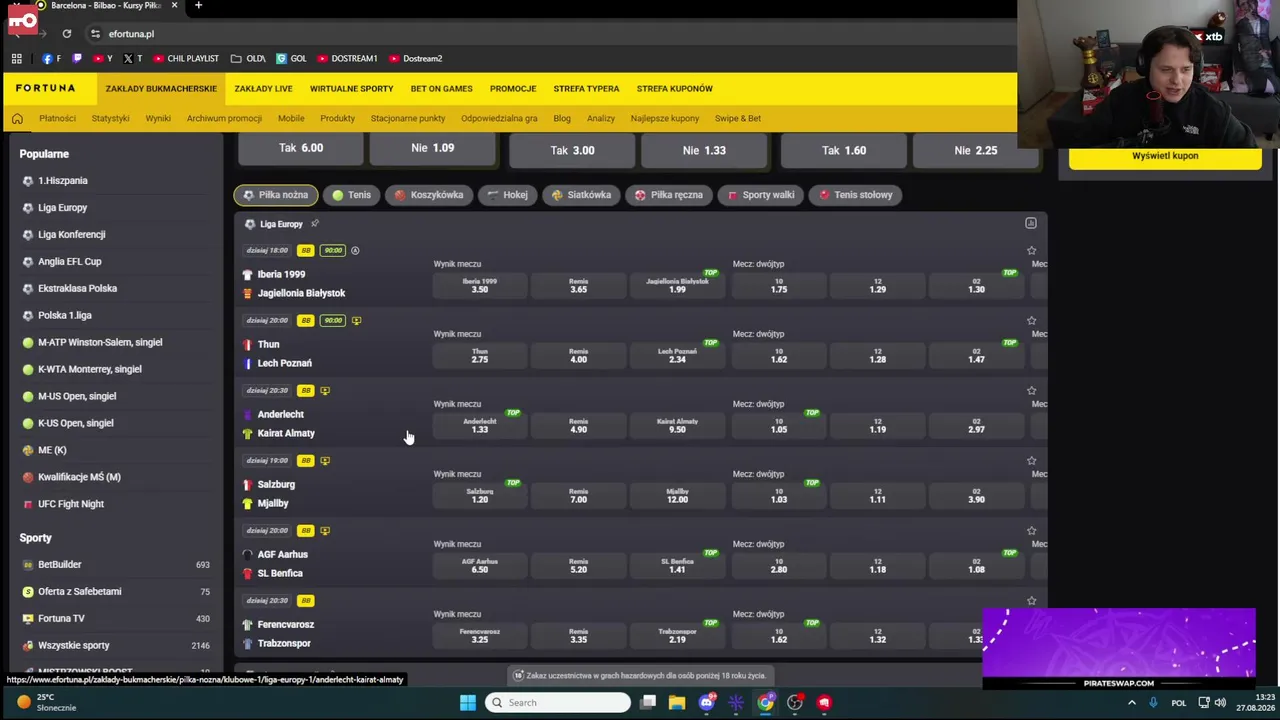Open the Płatności submenu link

point(57,119)
